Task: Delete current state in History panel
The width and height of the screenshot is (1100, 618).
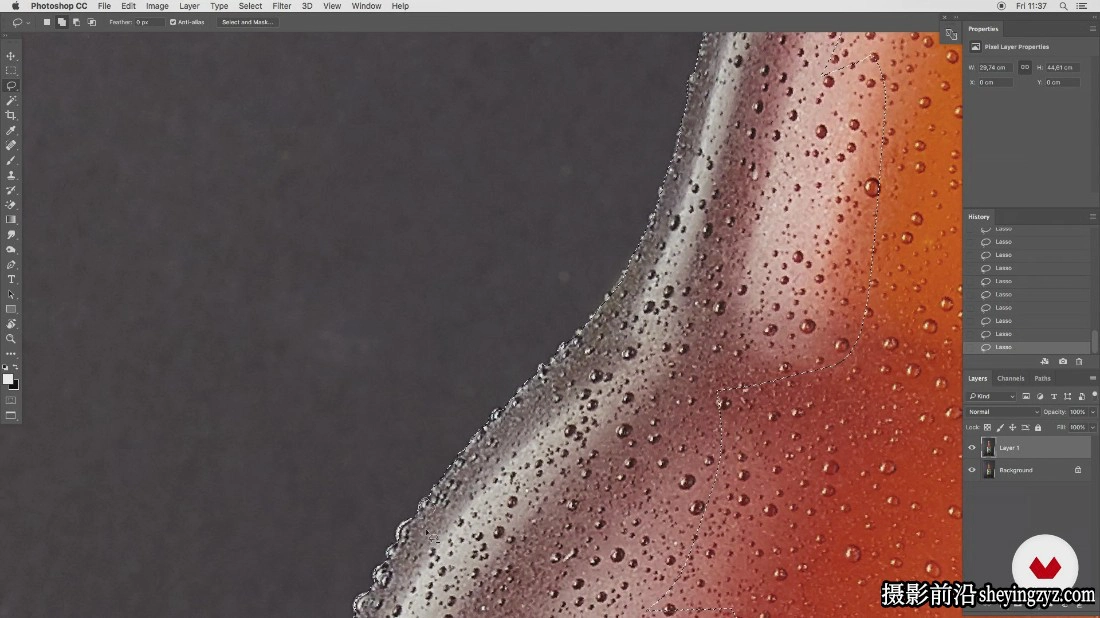Action: [x=1079, y=361]
